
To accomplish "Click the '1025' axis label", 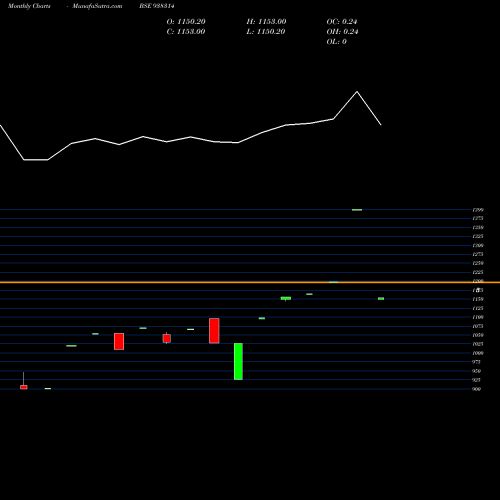I will 478,344.
